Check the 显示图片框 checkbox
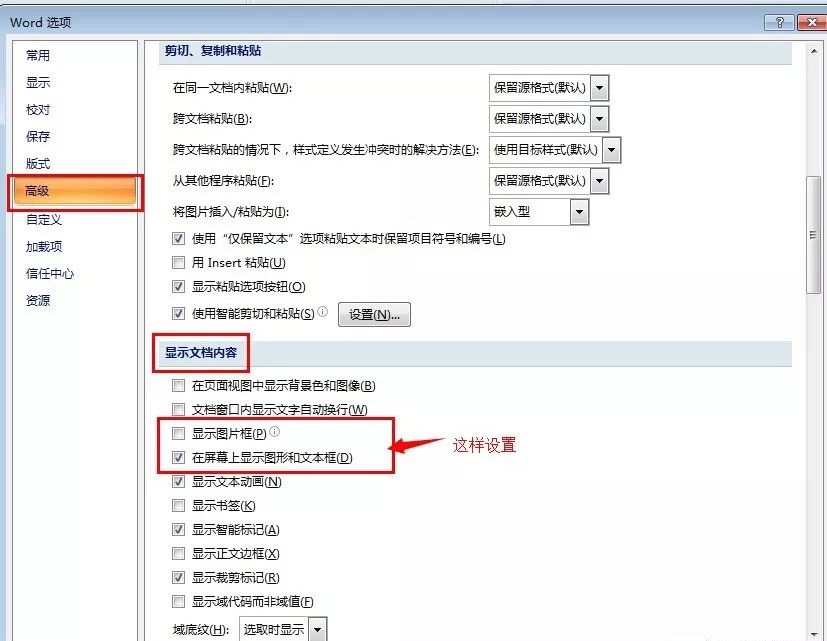 coord(178,434)
